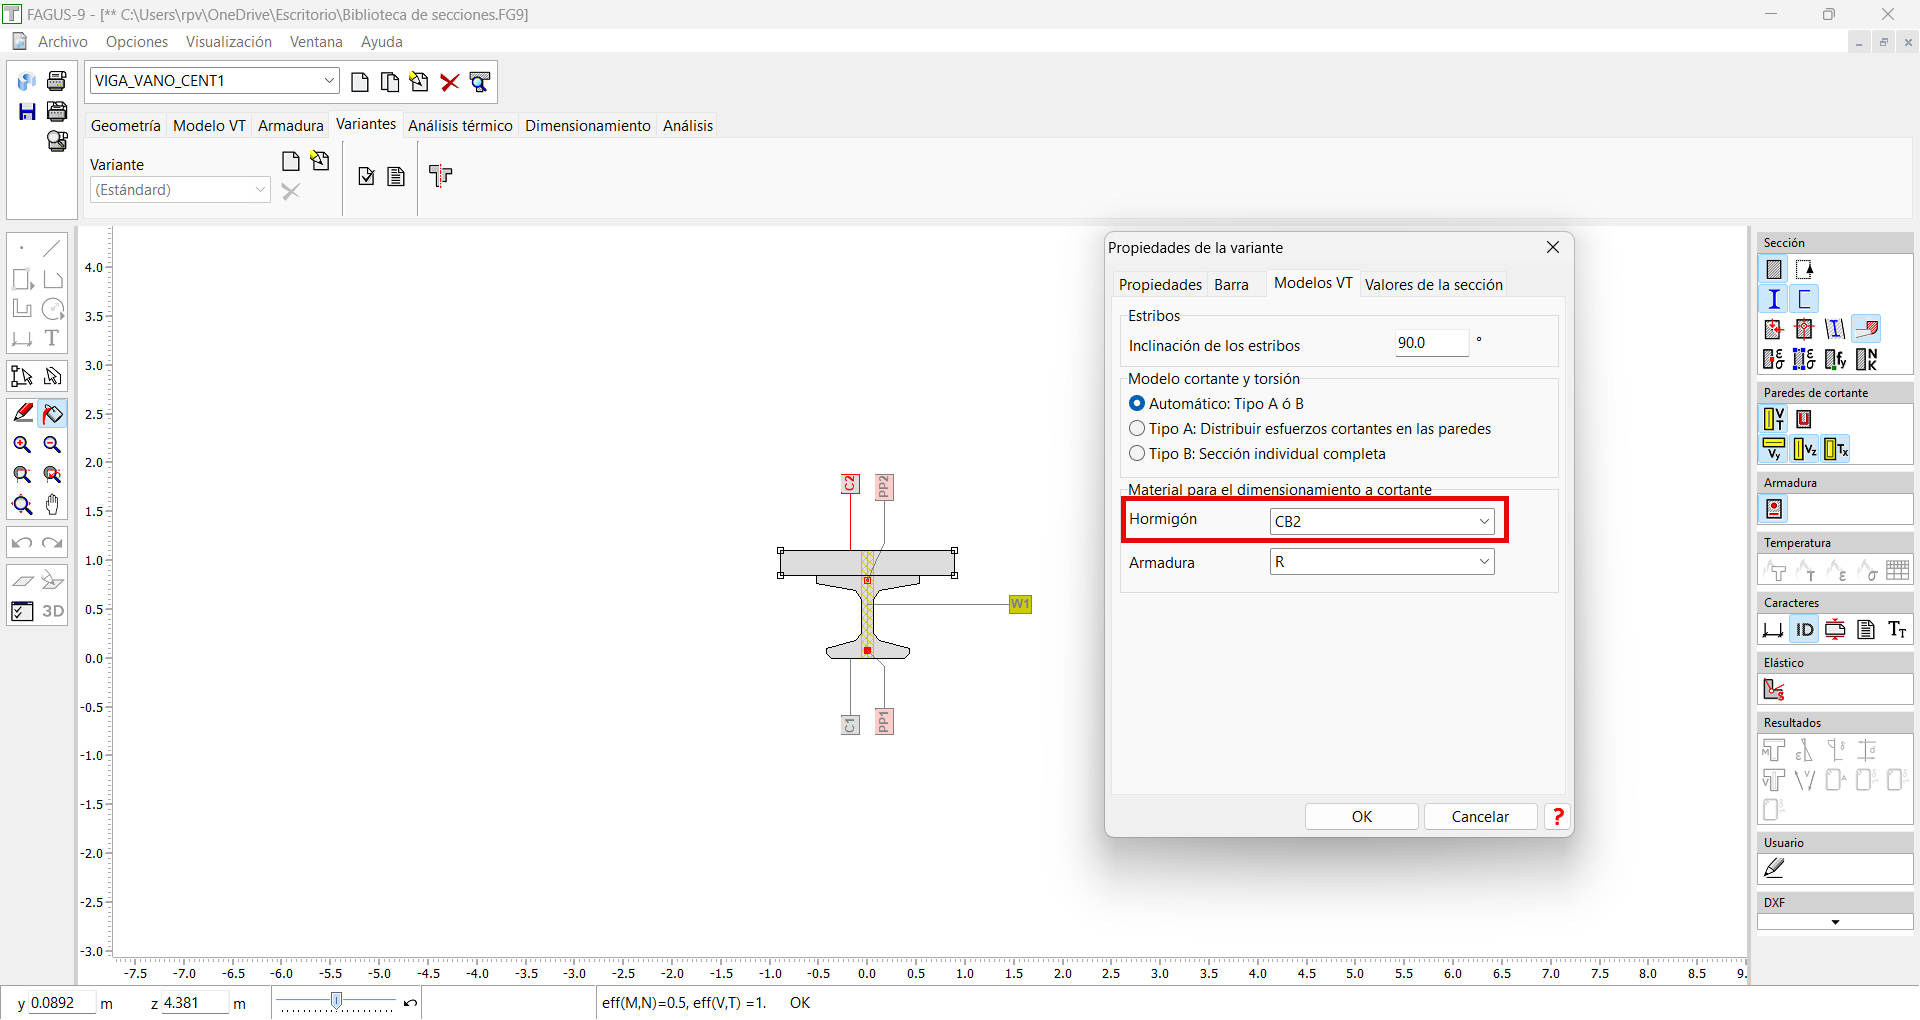Click the save (floppy disk) icon
Image resolution: width=1920 pixels, height=1020 pixels.
click(x=27, y=112)
